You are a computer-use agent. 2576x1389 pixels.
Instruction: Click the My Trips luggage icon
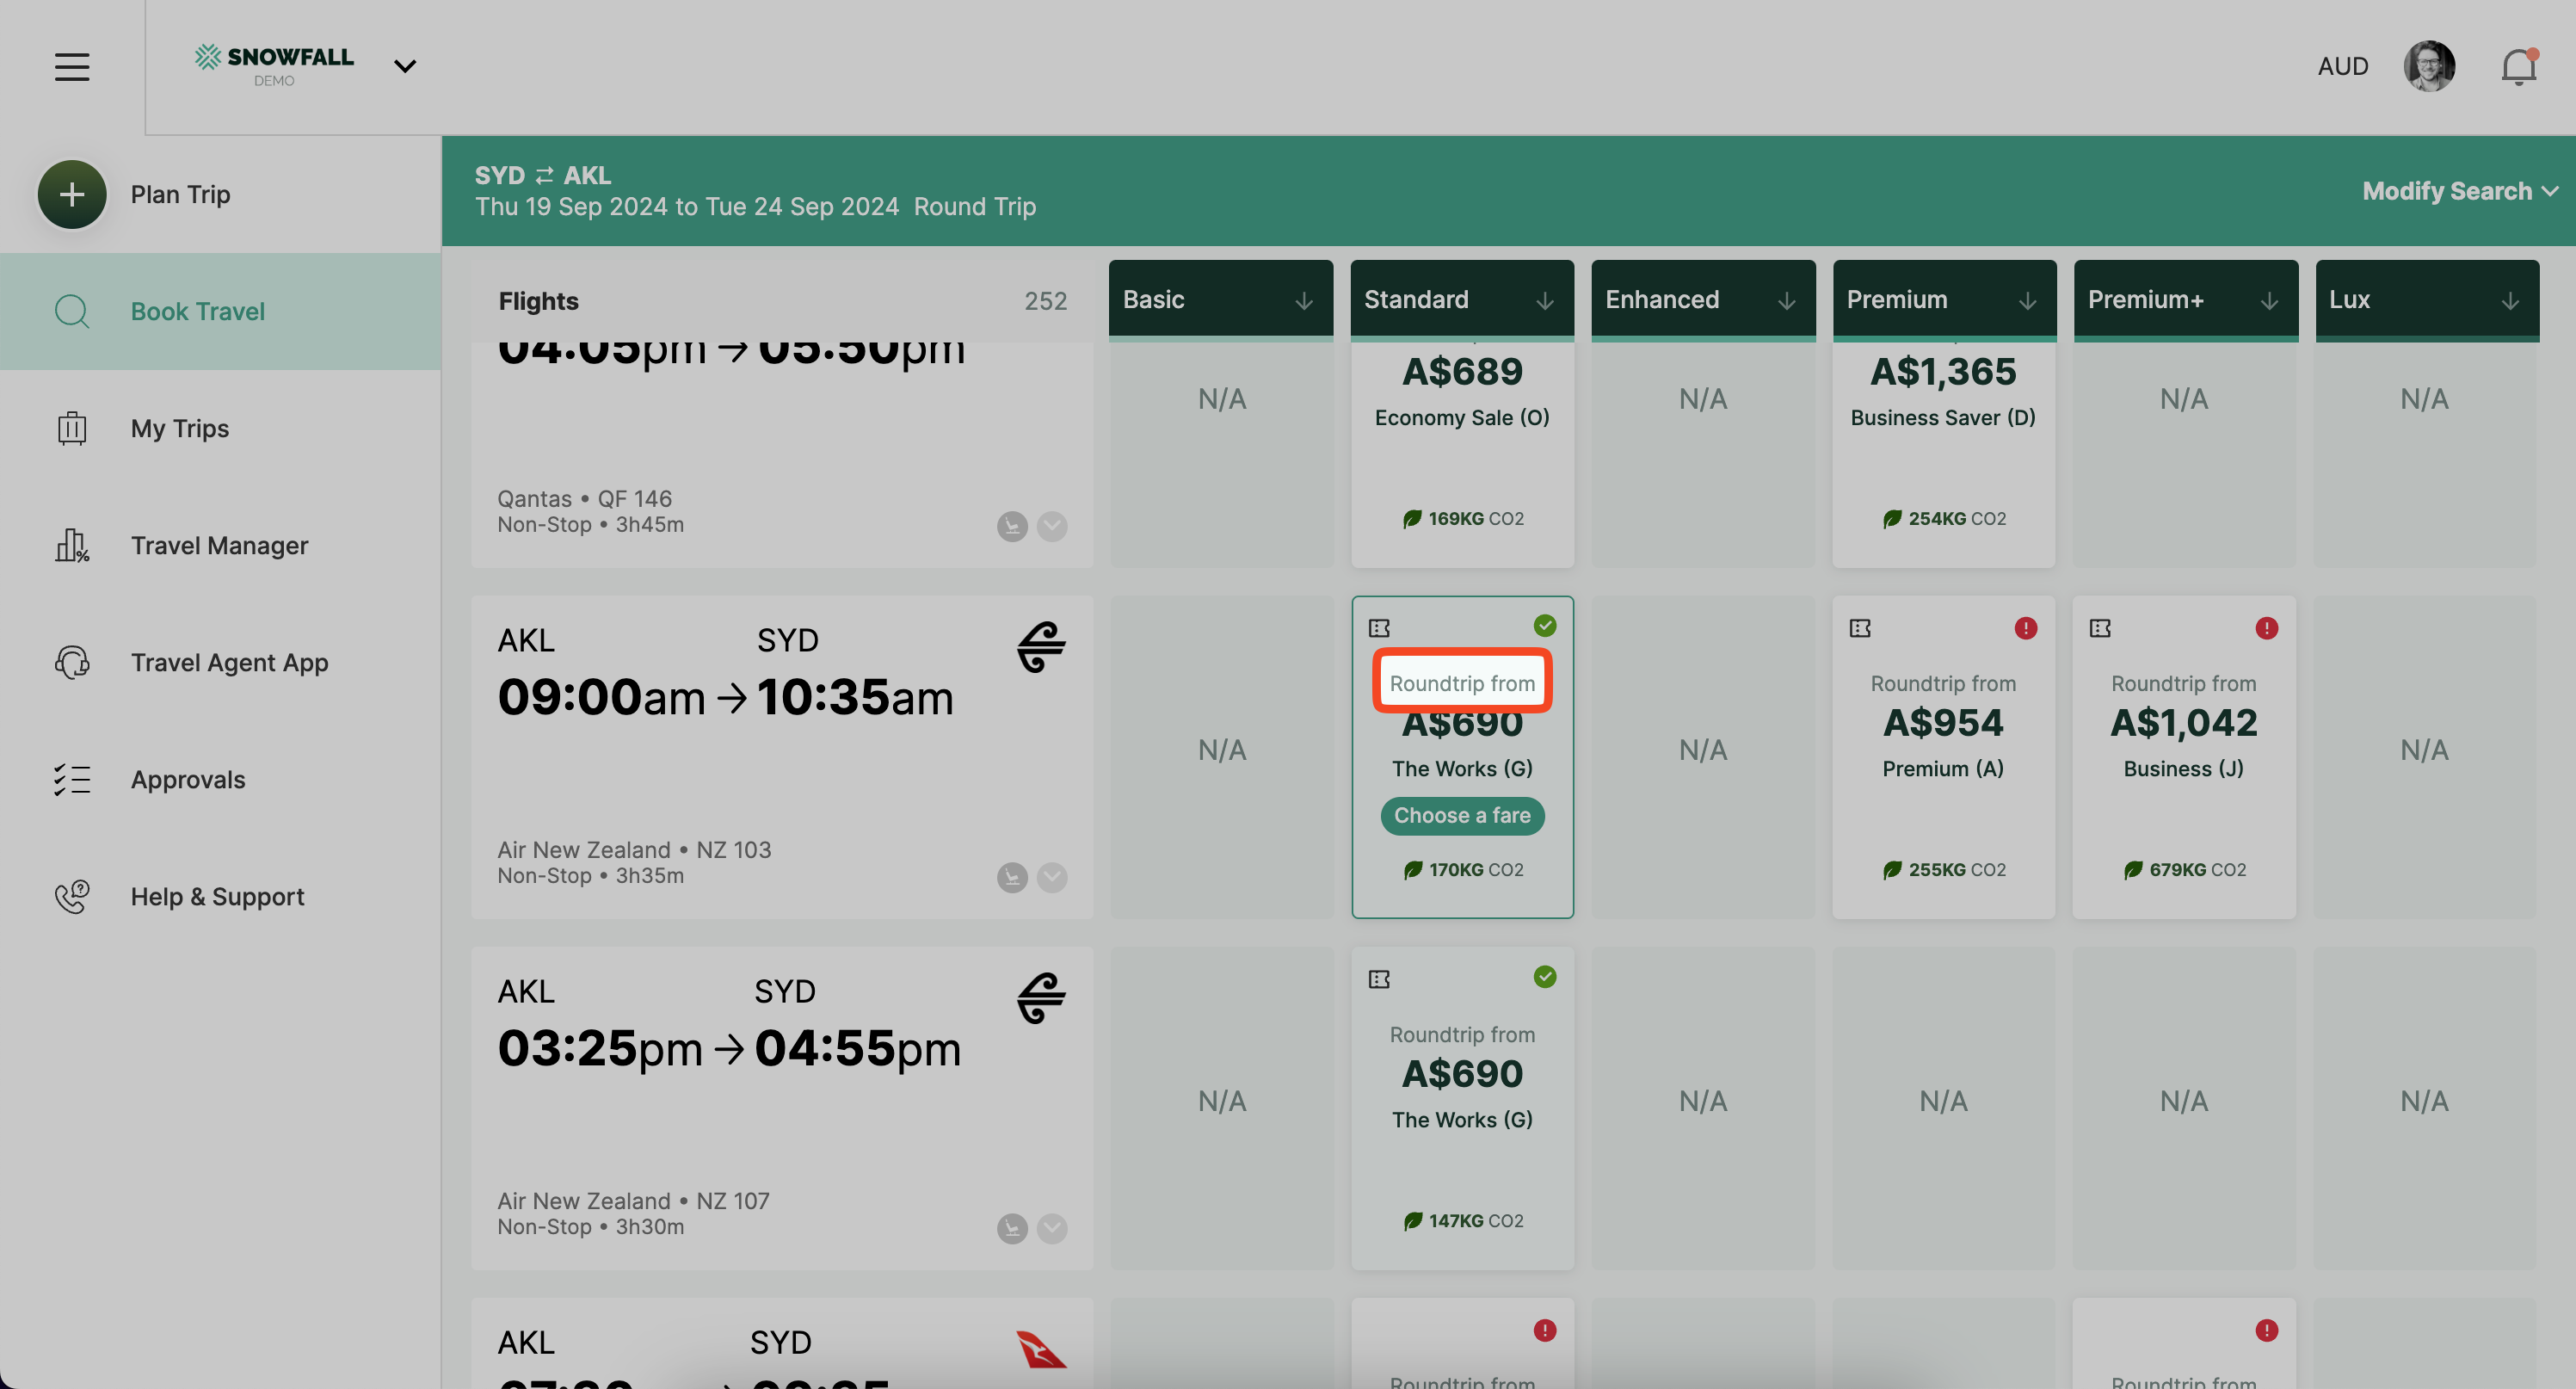(72, 428)
